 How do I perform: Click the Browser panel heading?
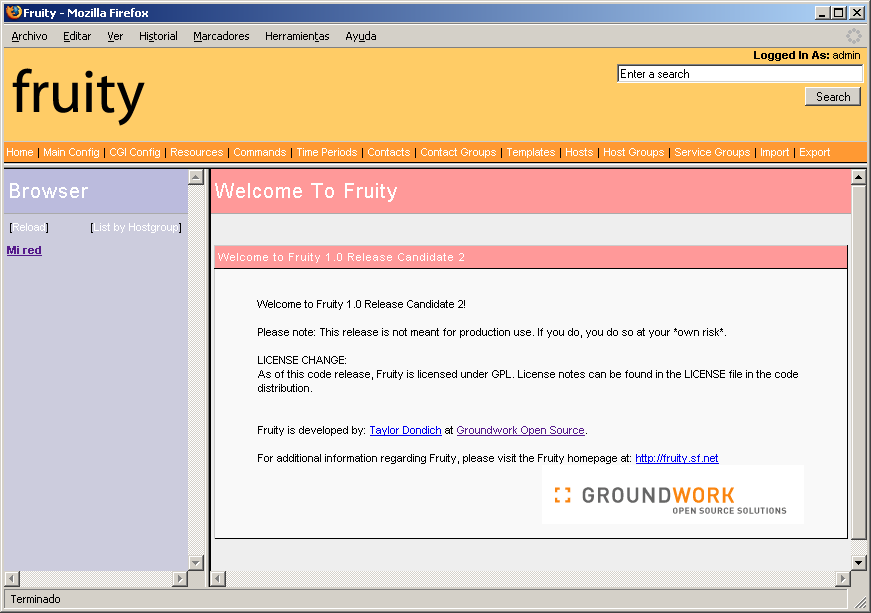click(x=49, y=191)
